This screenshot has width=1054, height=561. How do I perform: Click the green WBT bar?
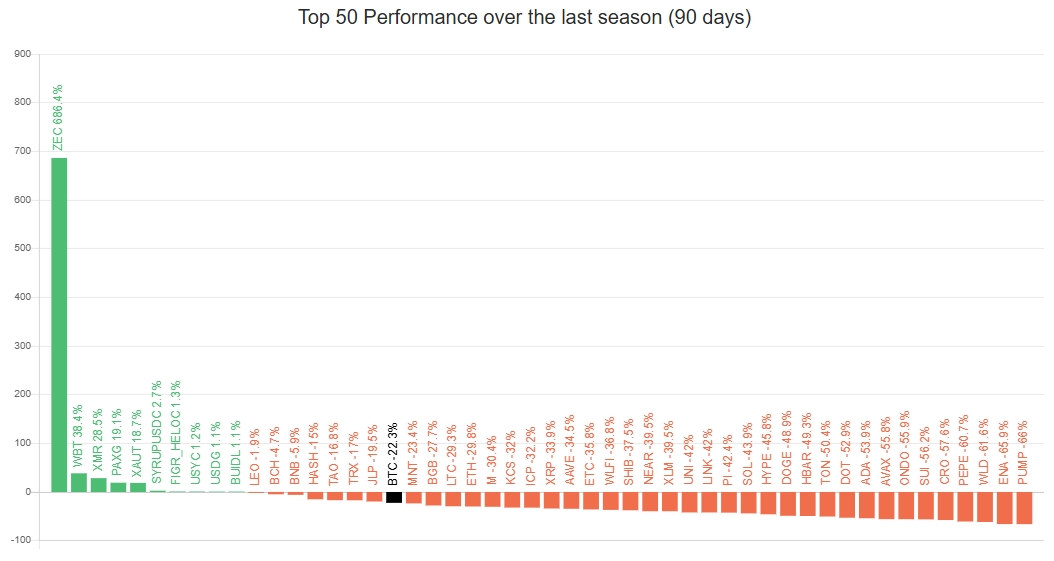point(79,482)
